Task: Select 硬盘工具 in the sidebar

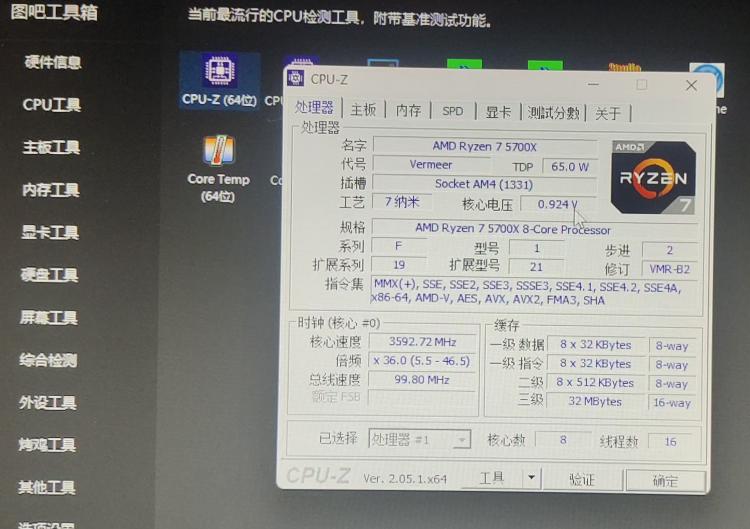Action: (x=49, y=275)
